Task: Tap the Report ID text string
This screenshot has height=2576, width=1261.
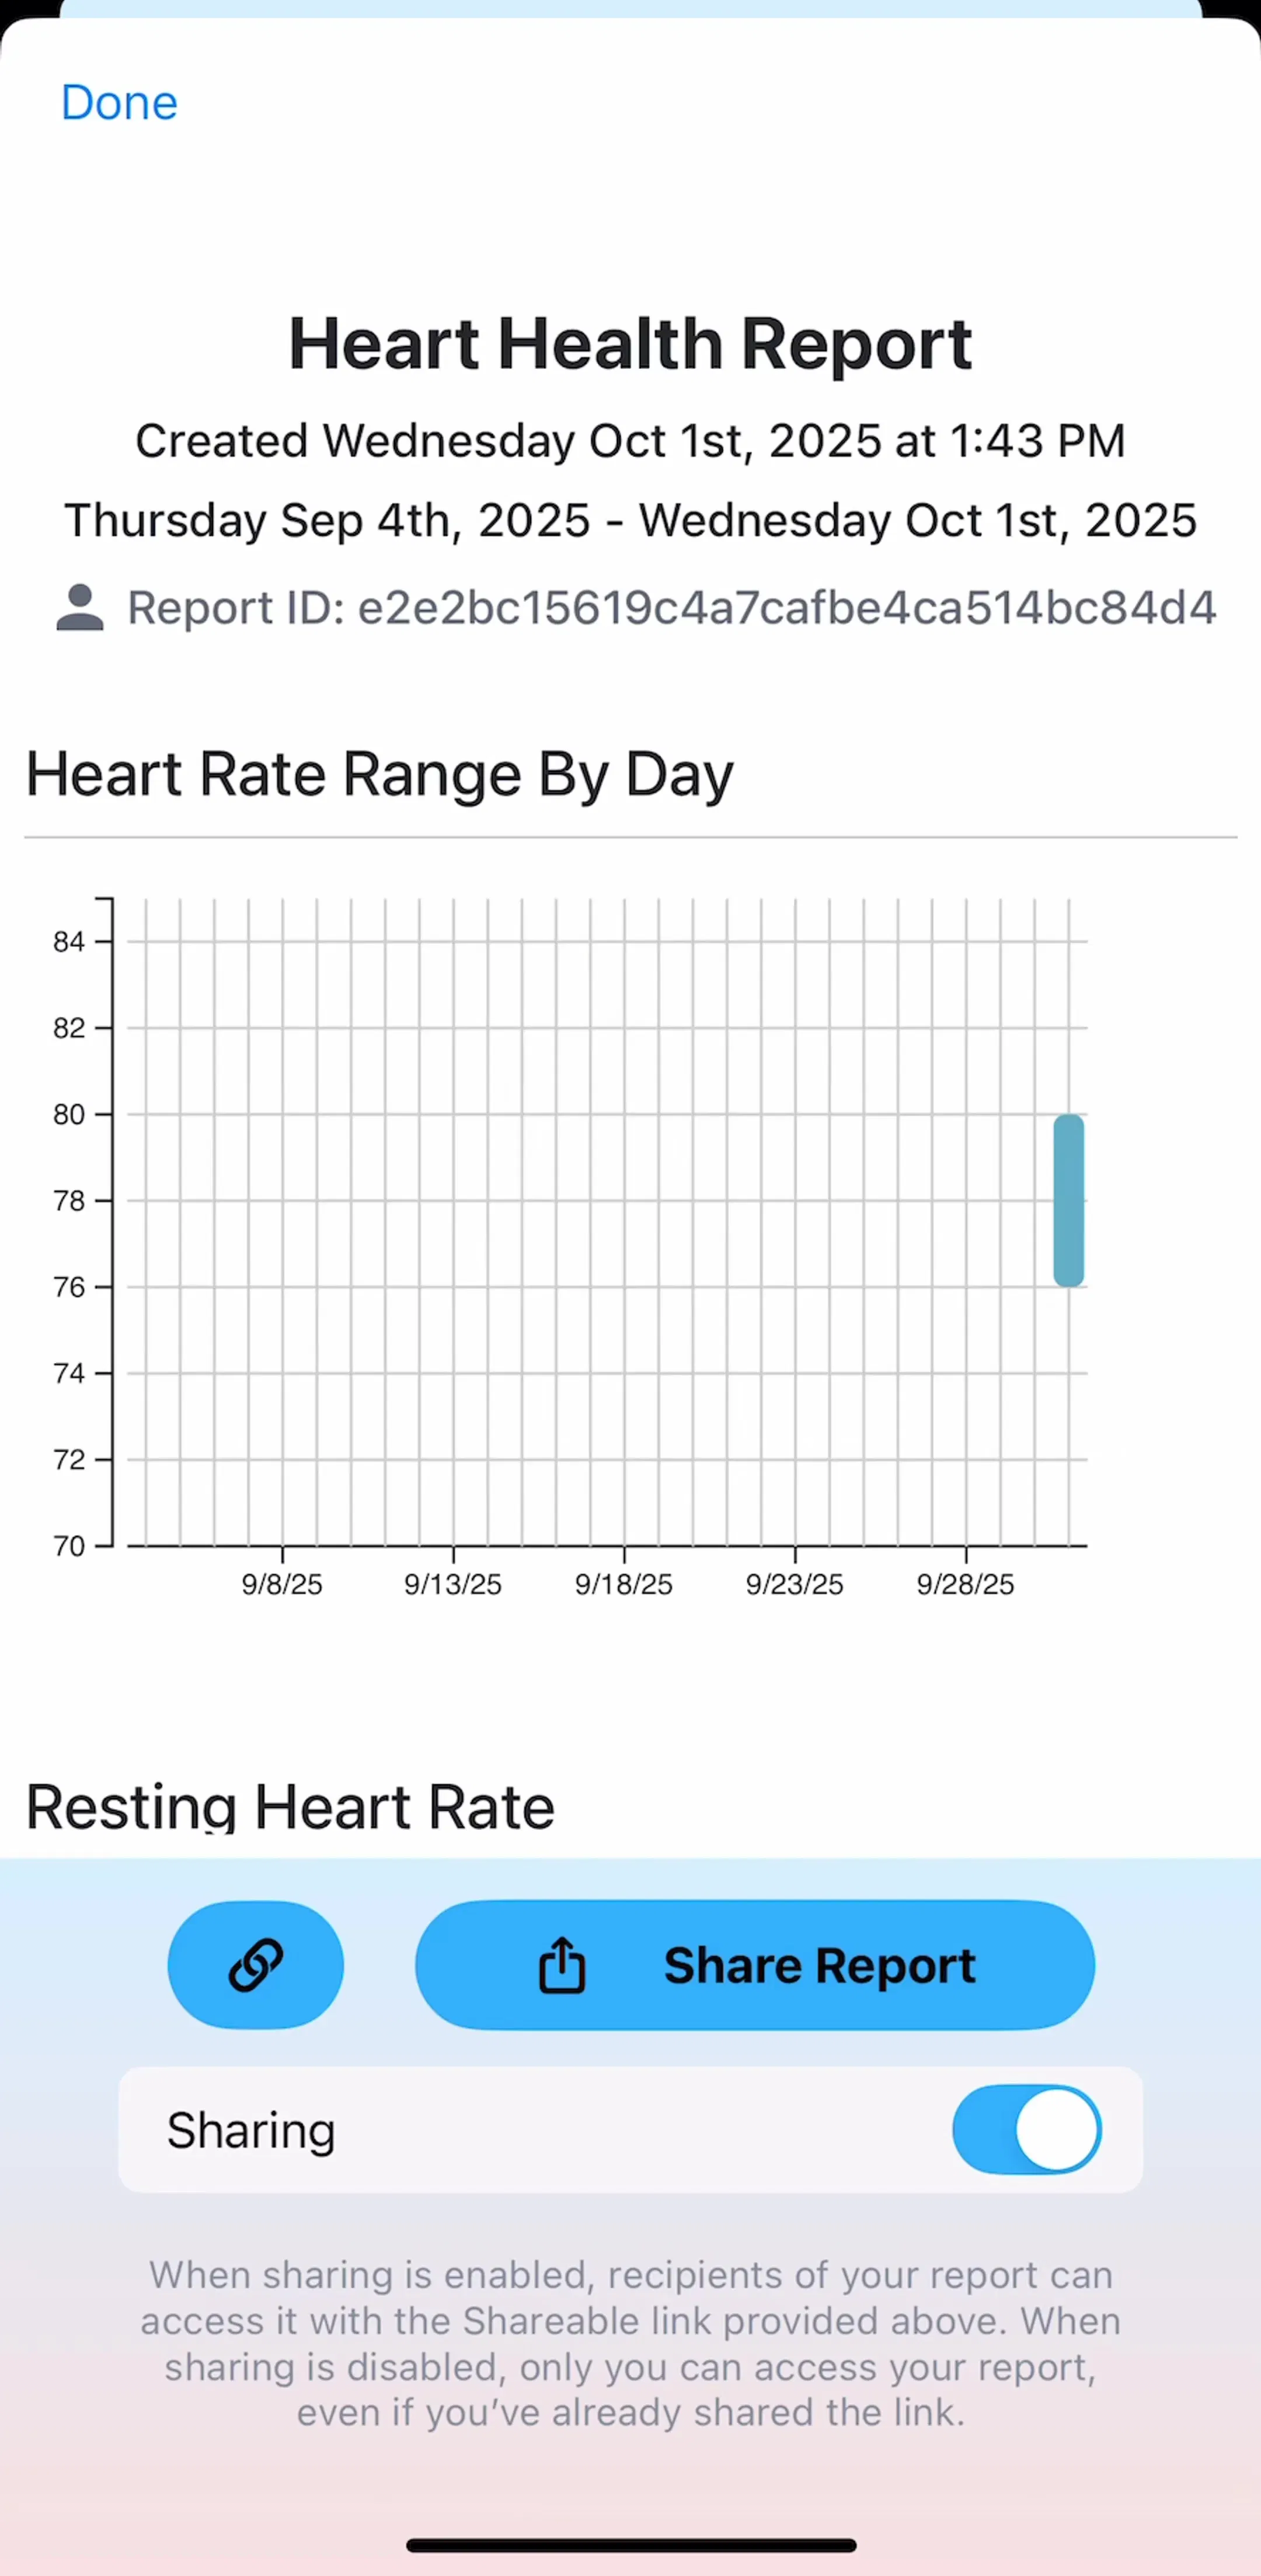Action: coord(672,608)
